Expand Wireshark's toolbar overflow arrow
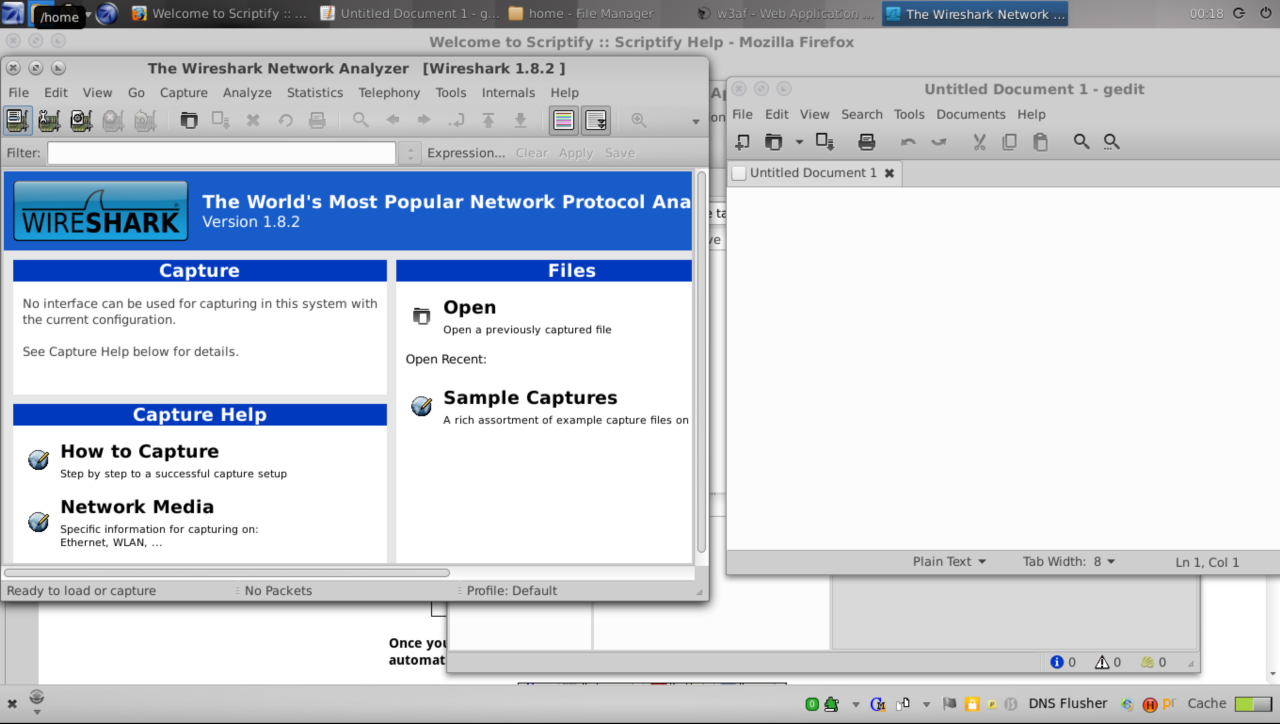This screenshot has width=1280, height=724. click(696, 122)
